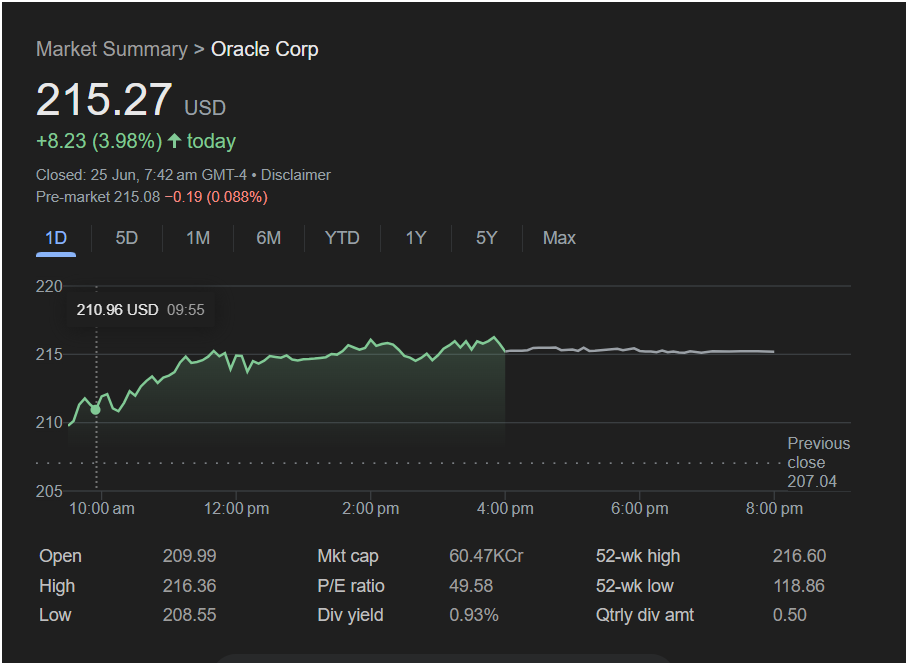Click the 215.27 current price
The image size is (908, 665).
coord(104,100)
